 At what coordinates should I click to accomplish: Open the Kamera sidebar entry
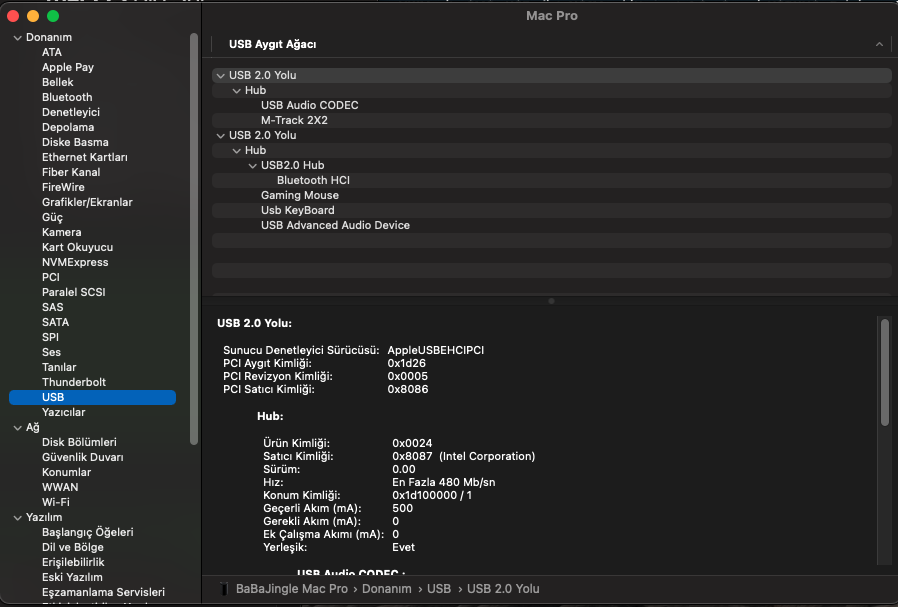pyautogui.click(x=61, y=232)
